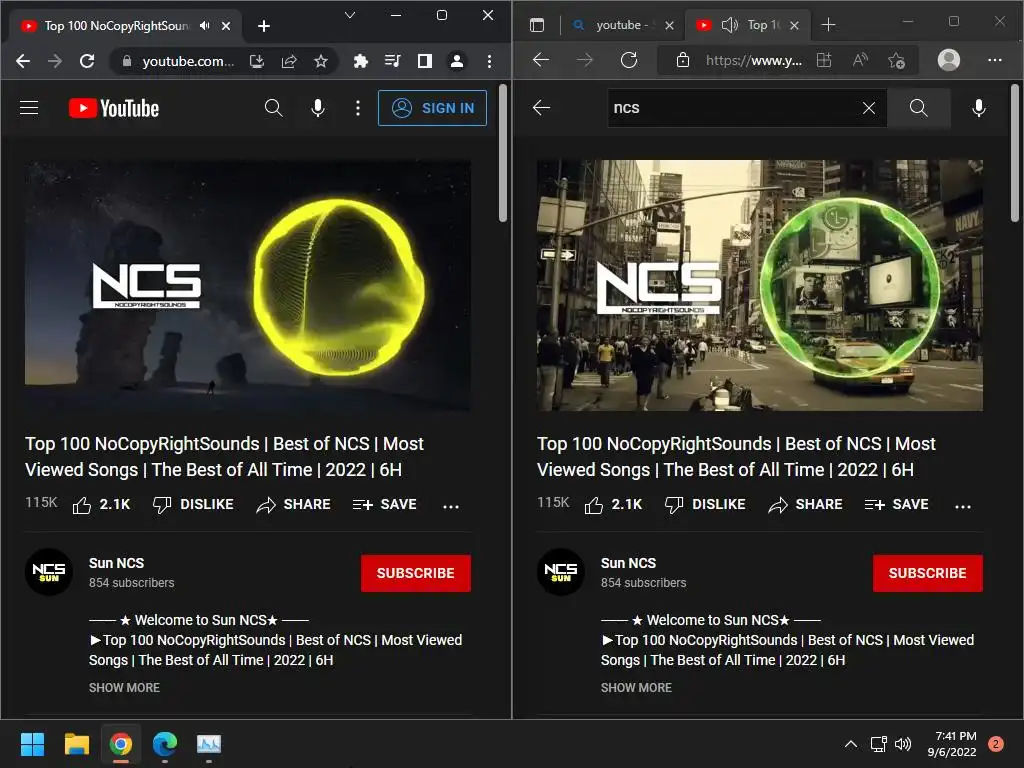Open Chrome three-dot menu
This screenshot has height=768, width=1024.
click(x=489, y=61)
